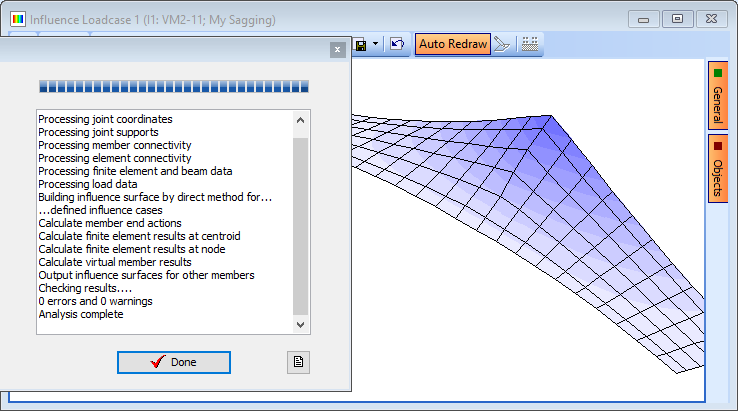Click the influence surface 3D plot
The image size is (738, 411).
pos(528,230)
